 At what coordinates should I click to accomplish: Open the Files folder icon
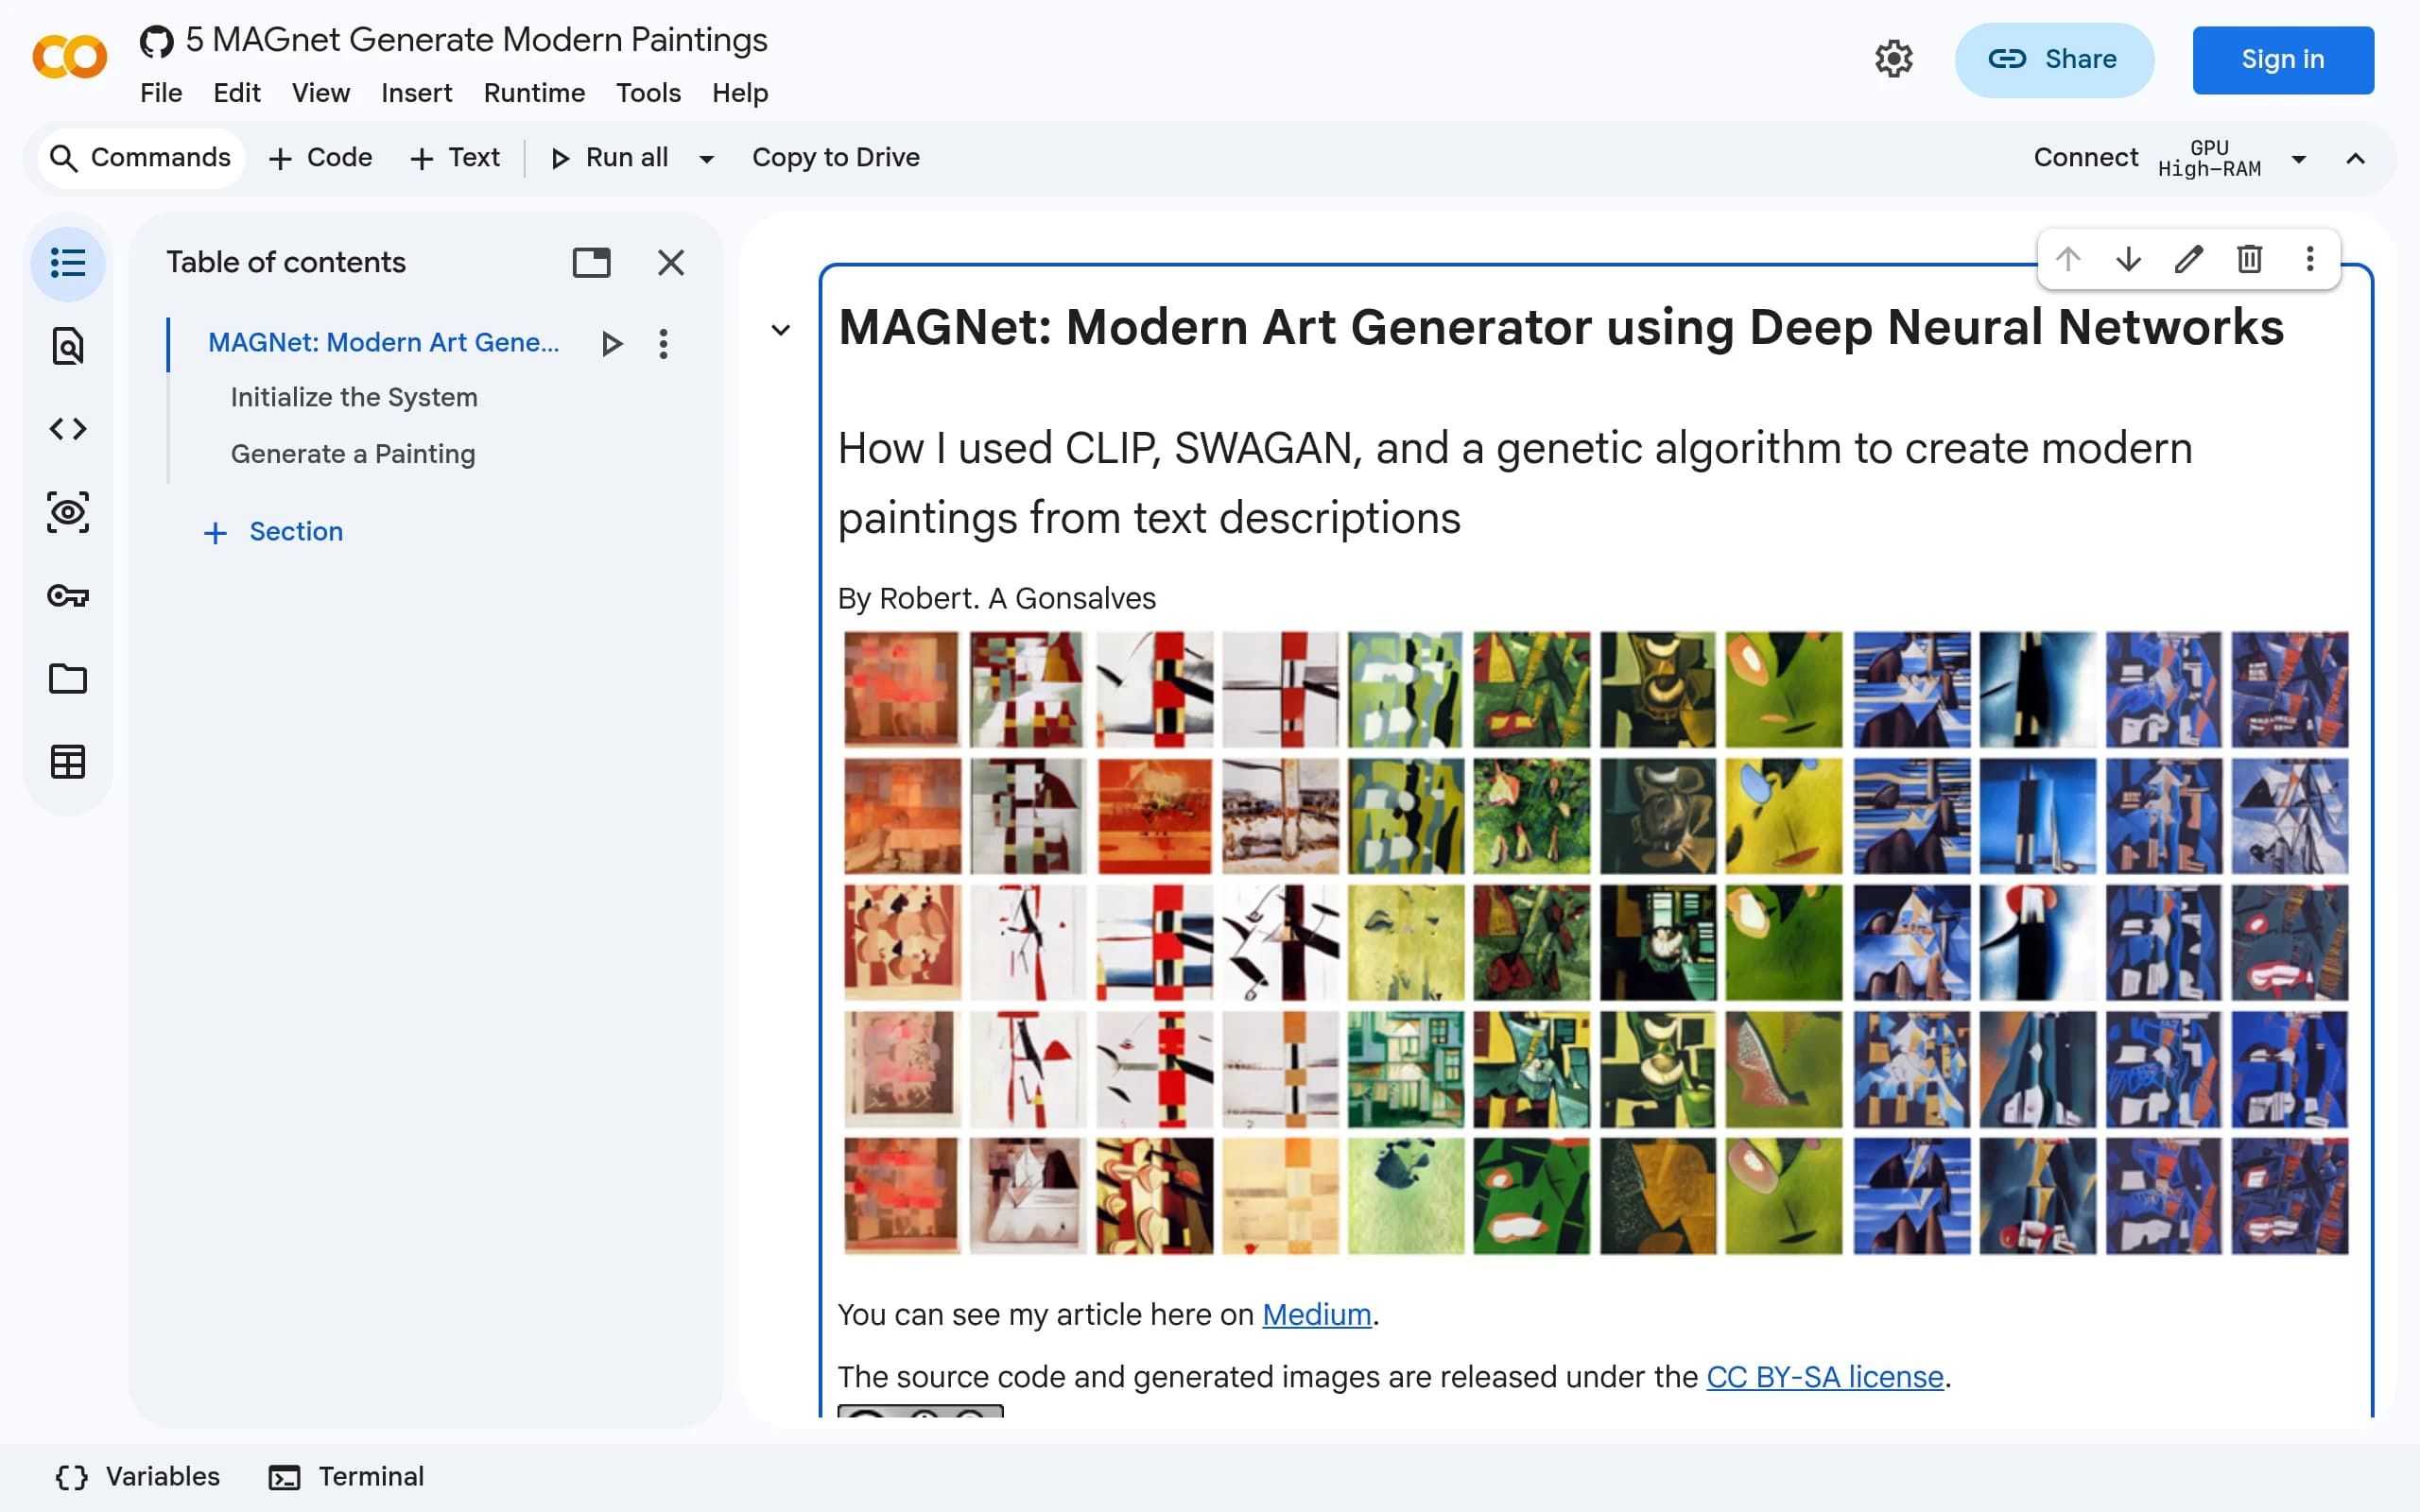(68, 679)
